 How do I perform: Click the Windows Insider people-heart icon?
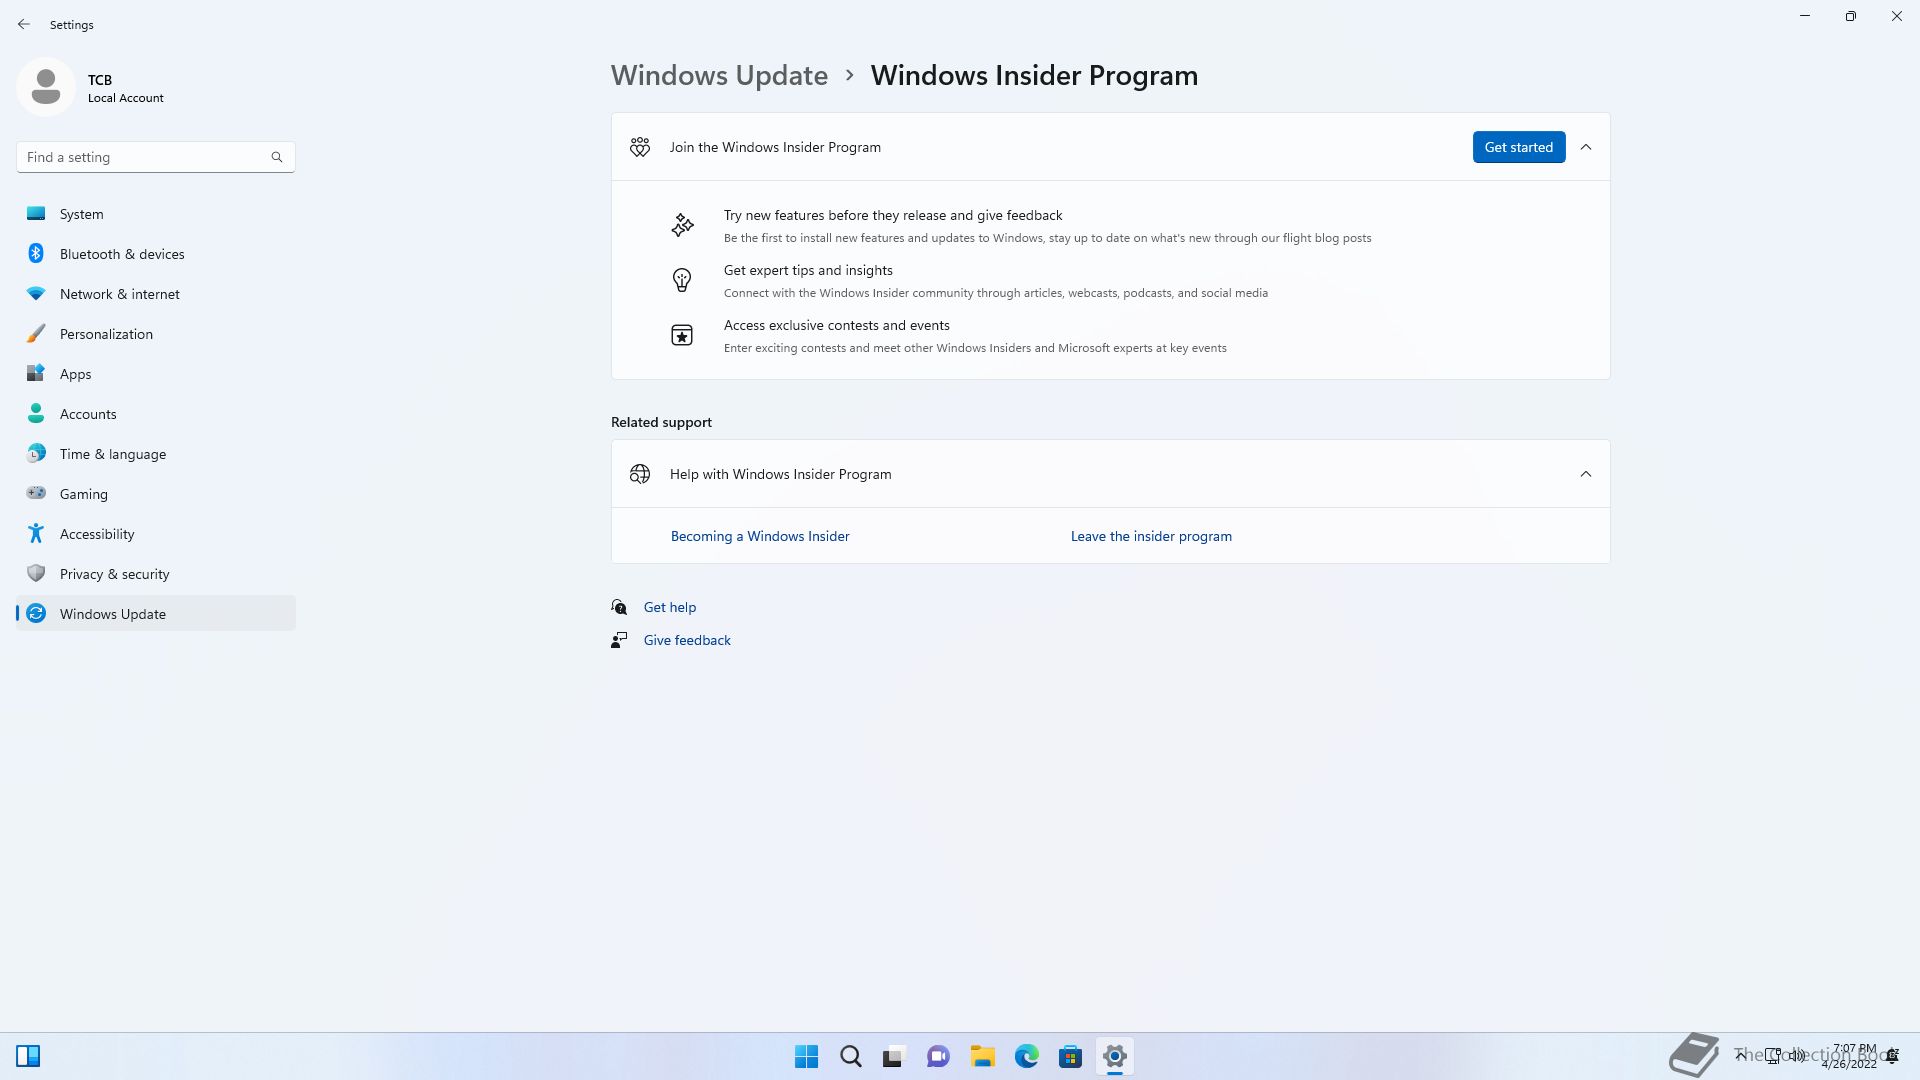click(x=640, y=147)
